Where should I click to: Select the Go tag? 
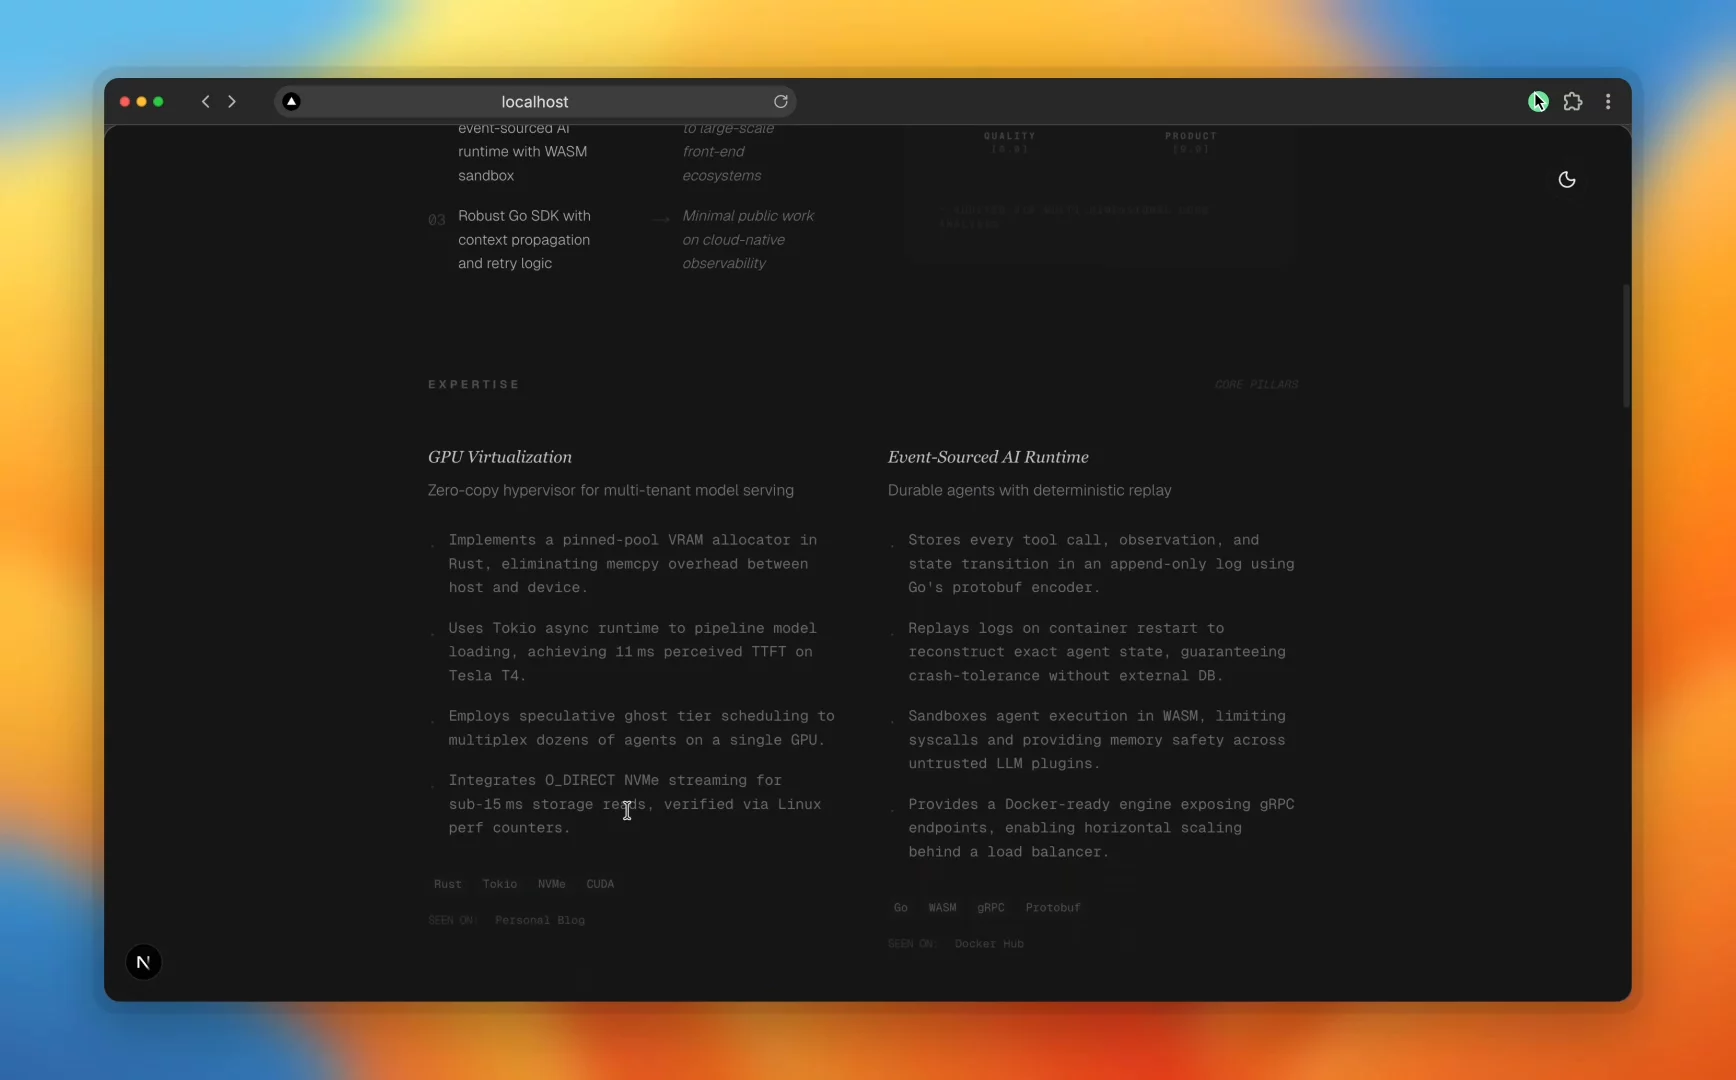pyautogui.click(x=901, y=908)
